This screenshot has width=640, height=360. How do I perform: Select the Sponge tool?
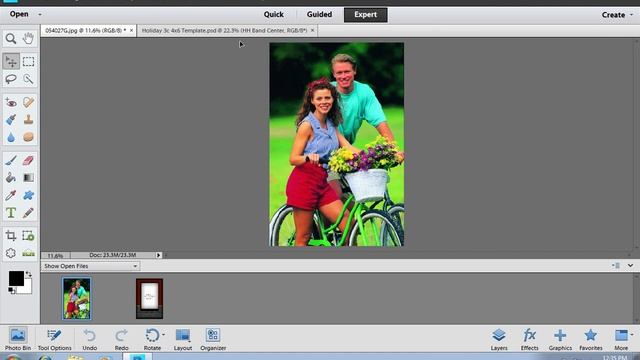coord(28,137)
